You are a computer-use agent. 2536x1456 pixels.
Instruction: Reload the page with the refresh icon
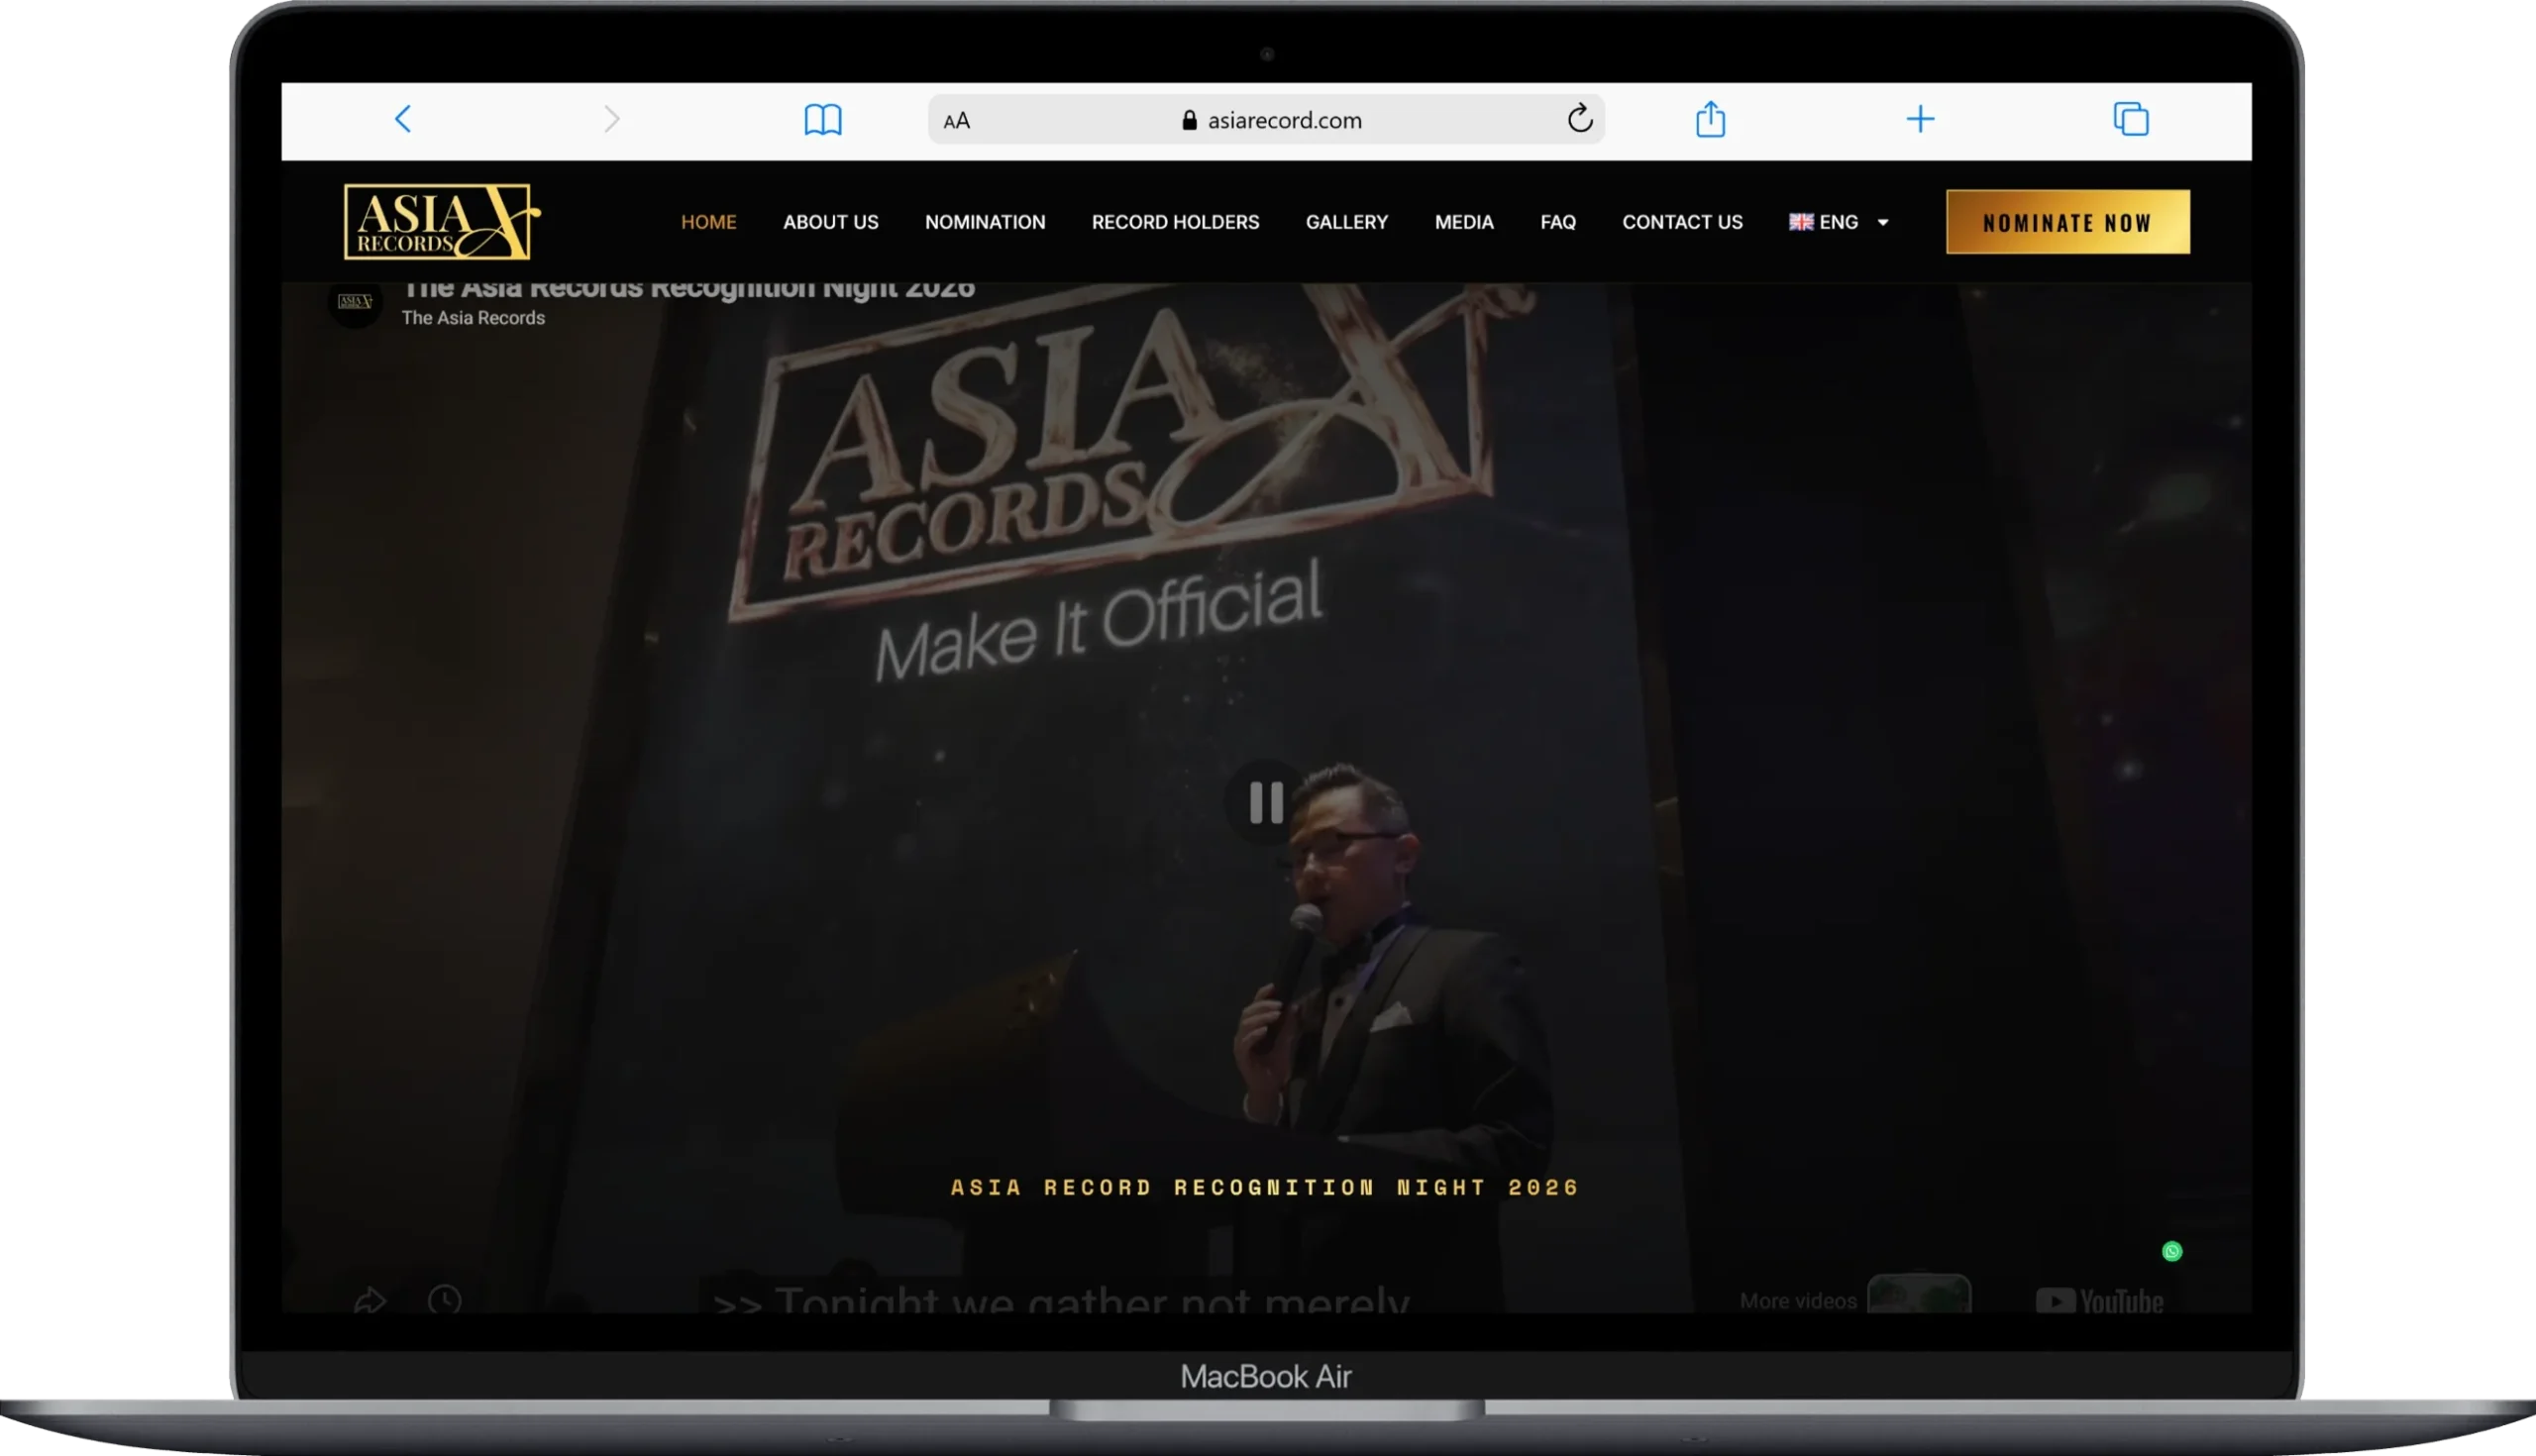1580,118
